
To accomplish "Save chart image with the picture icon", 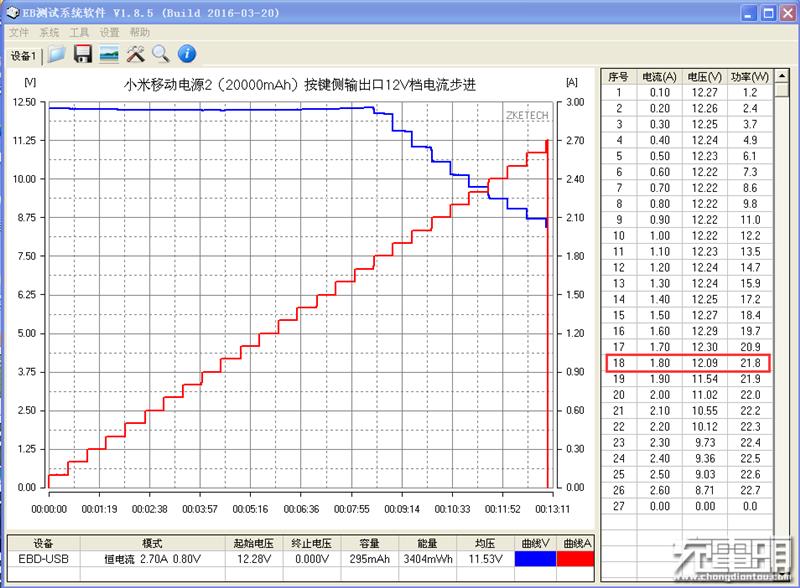I will point(109,54).
